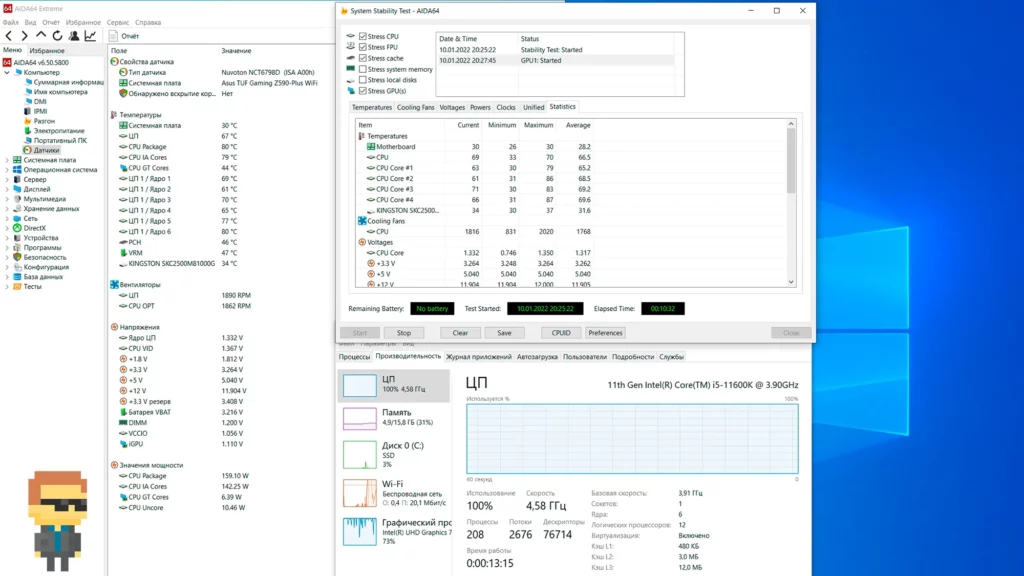
Task: Open the Сервис menu
Action: point(117,22)
